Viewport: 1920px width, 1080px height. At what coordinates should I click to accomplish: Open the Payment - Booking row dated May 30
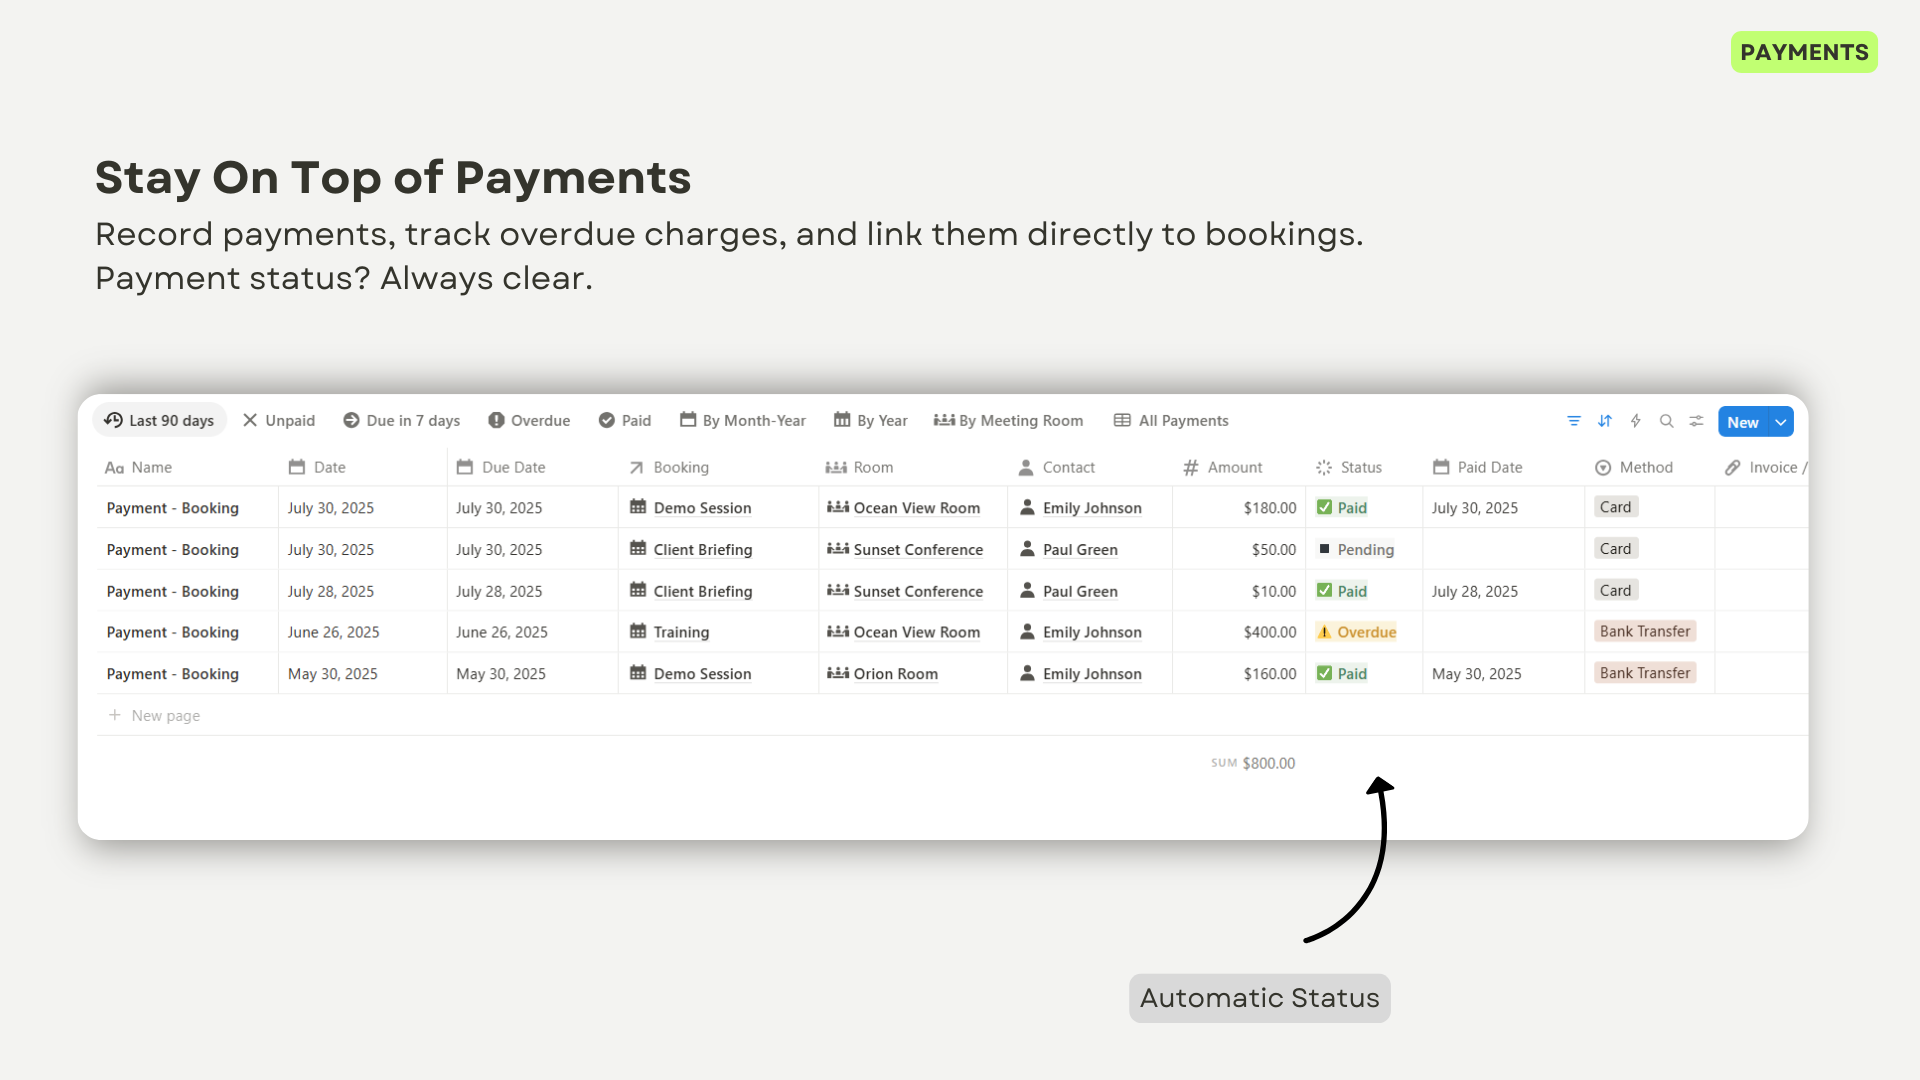pos(173,674)
